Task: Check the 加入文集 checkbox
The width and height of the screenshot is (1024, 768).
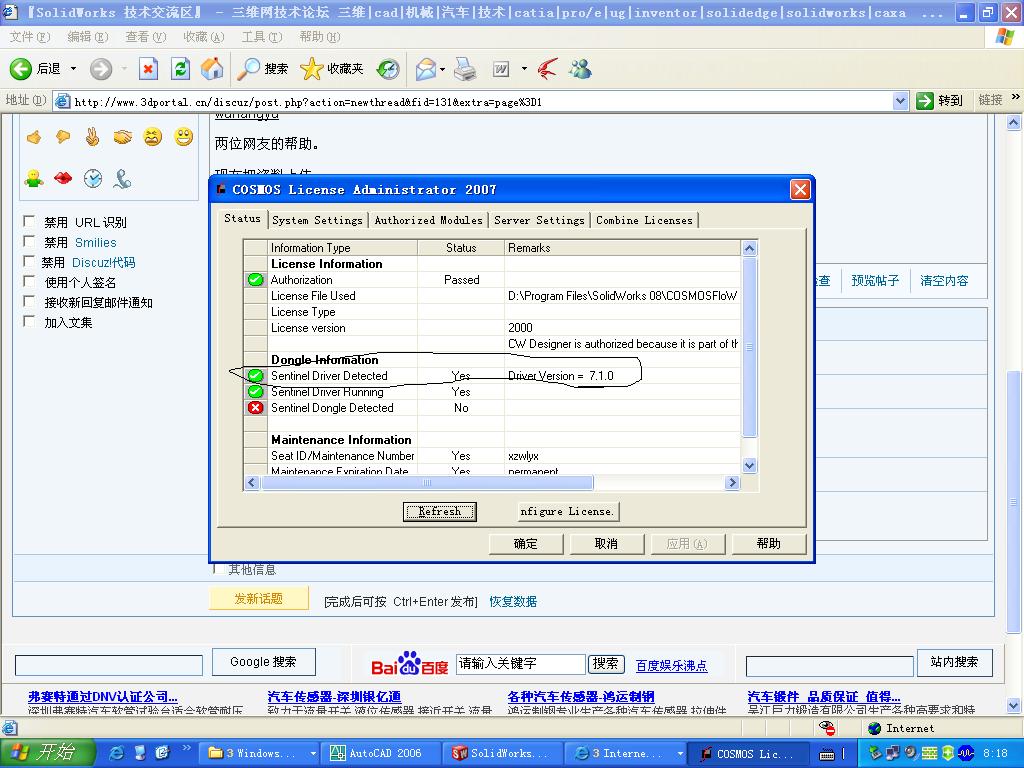Action: [x=29, y=321]
